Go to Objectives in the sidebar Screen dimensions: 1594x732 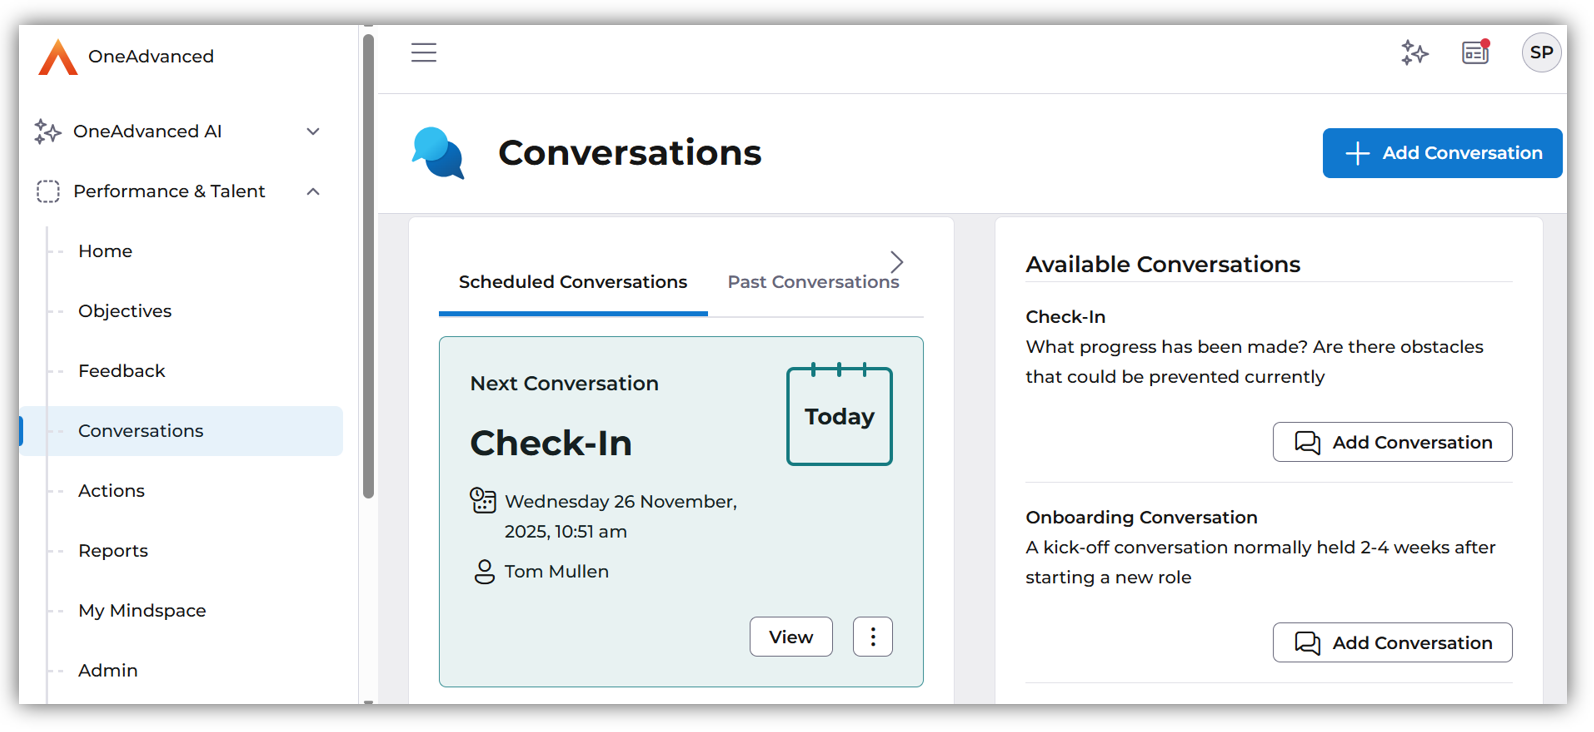click(x=125, y=311)
